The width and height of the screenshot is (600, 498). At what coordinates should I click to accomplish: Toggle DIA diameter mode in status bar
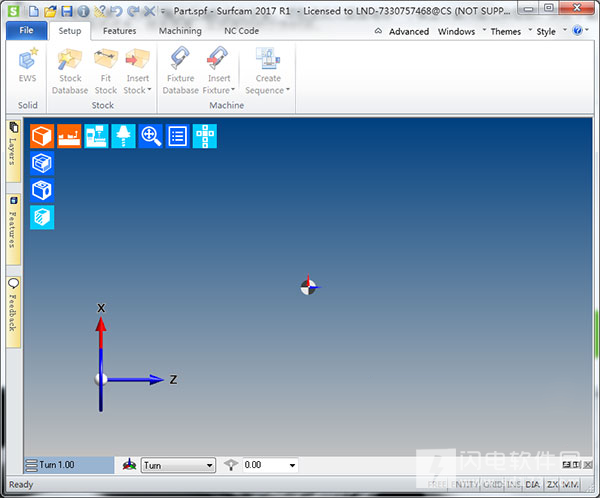(533, 485)
